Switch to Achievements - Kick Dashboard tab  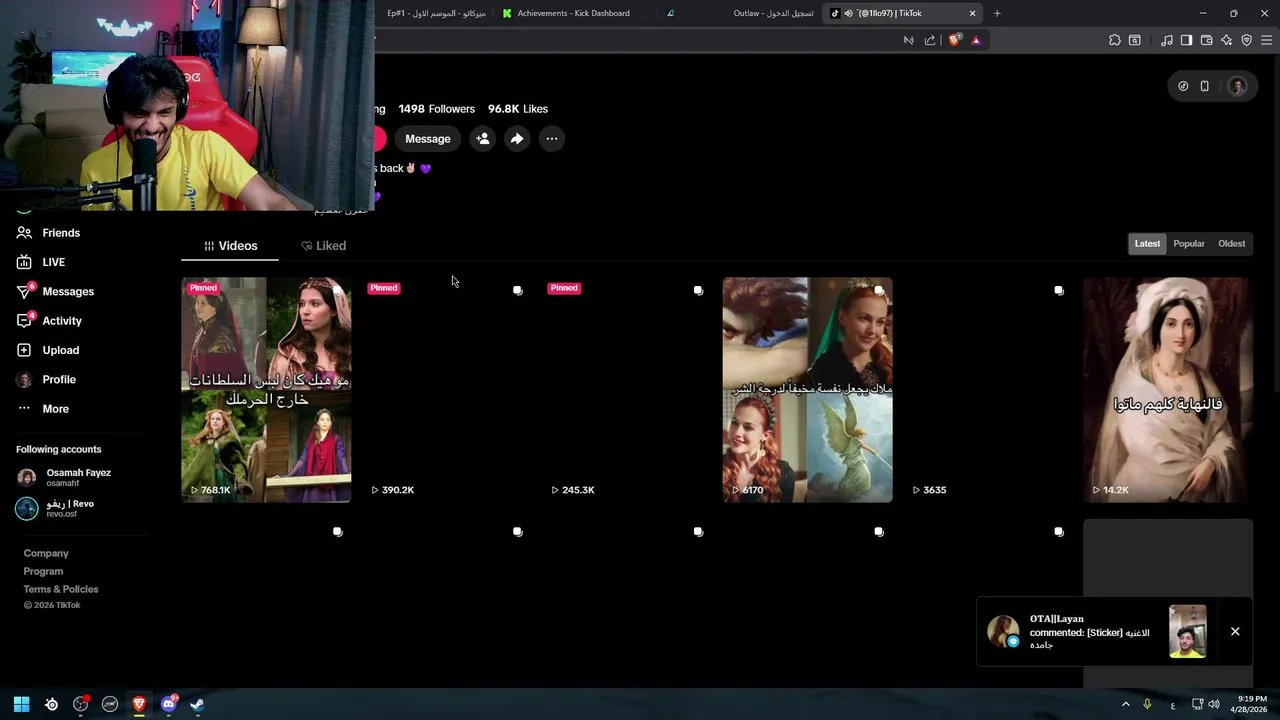tap(573, 13)
